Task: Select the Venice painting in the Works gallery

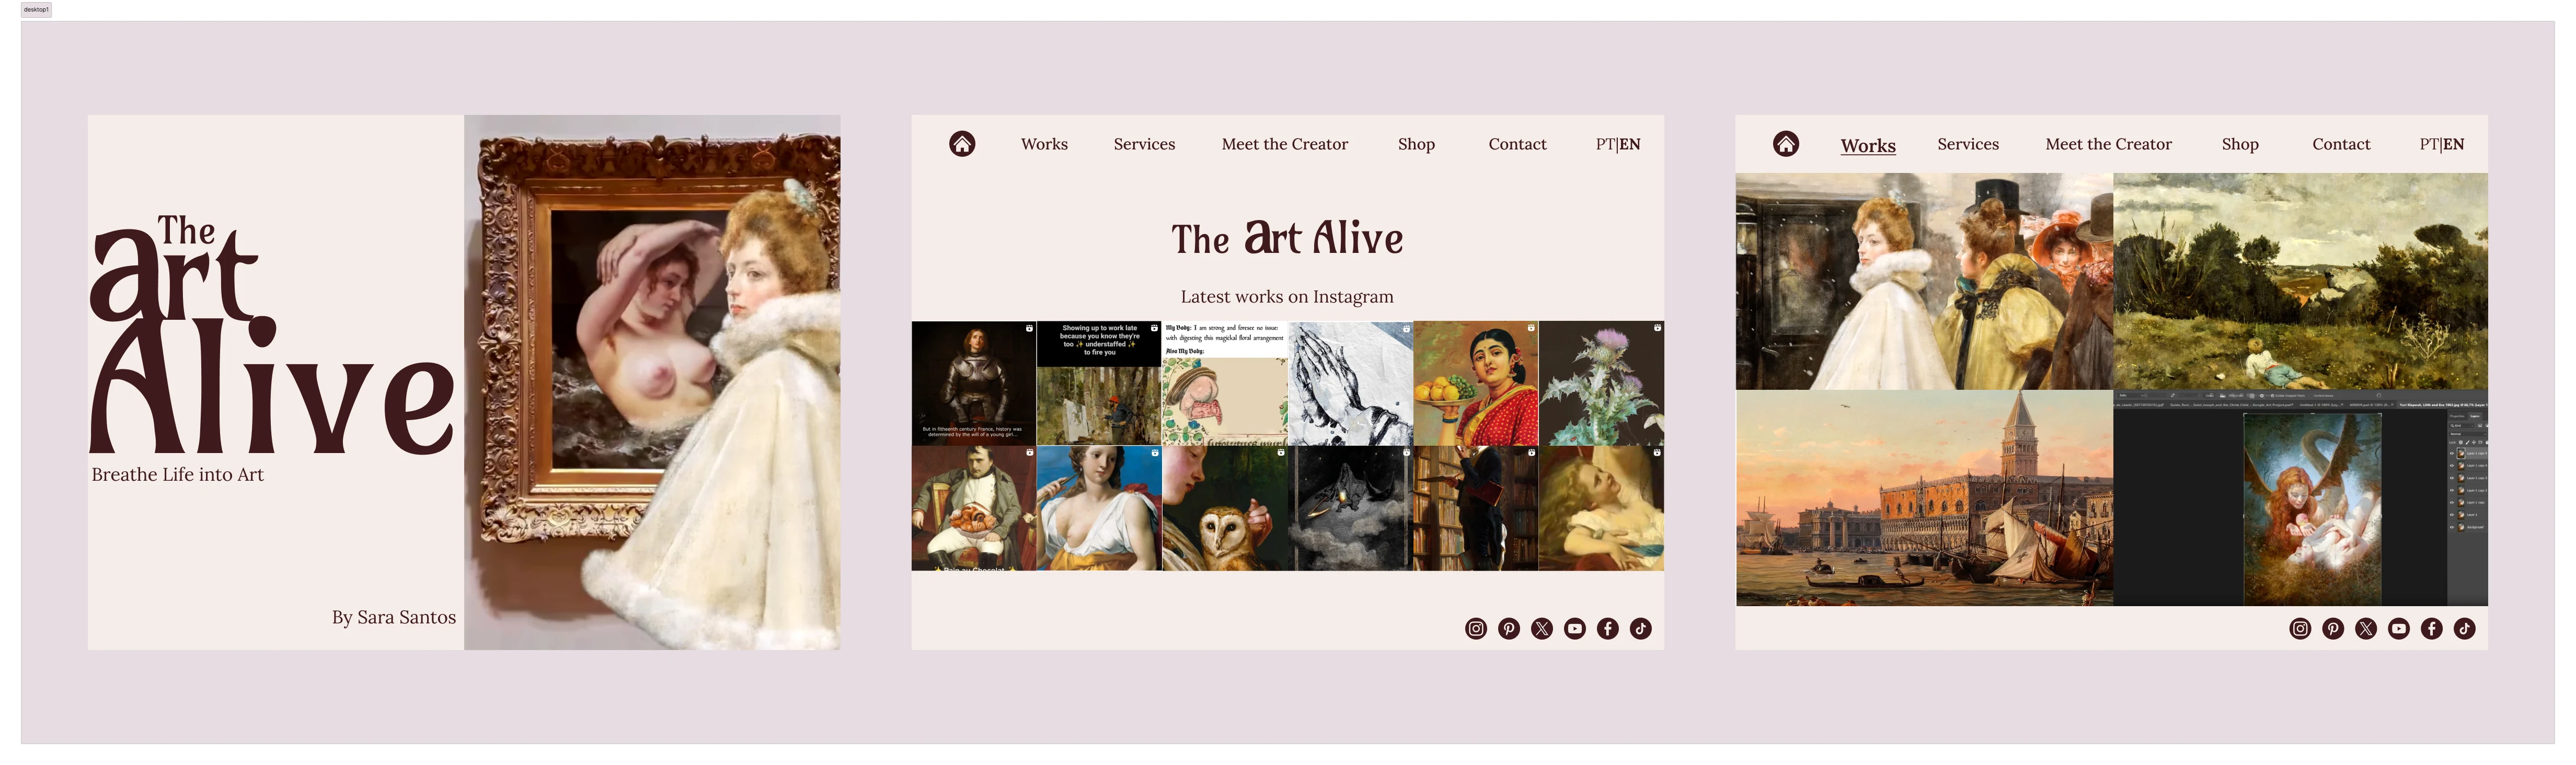Action: tap(1924, 498)
